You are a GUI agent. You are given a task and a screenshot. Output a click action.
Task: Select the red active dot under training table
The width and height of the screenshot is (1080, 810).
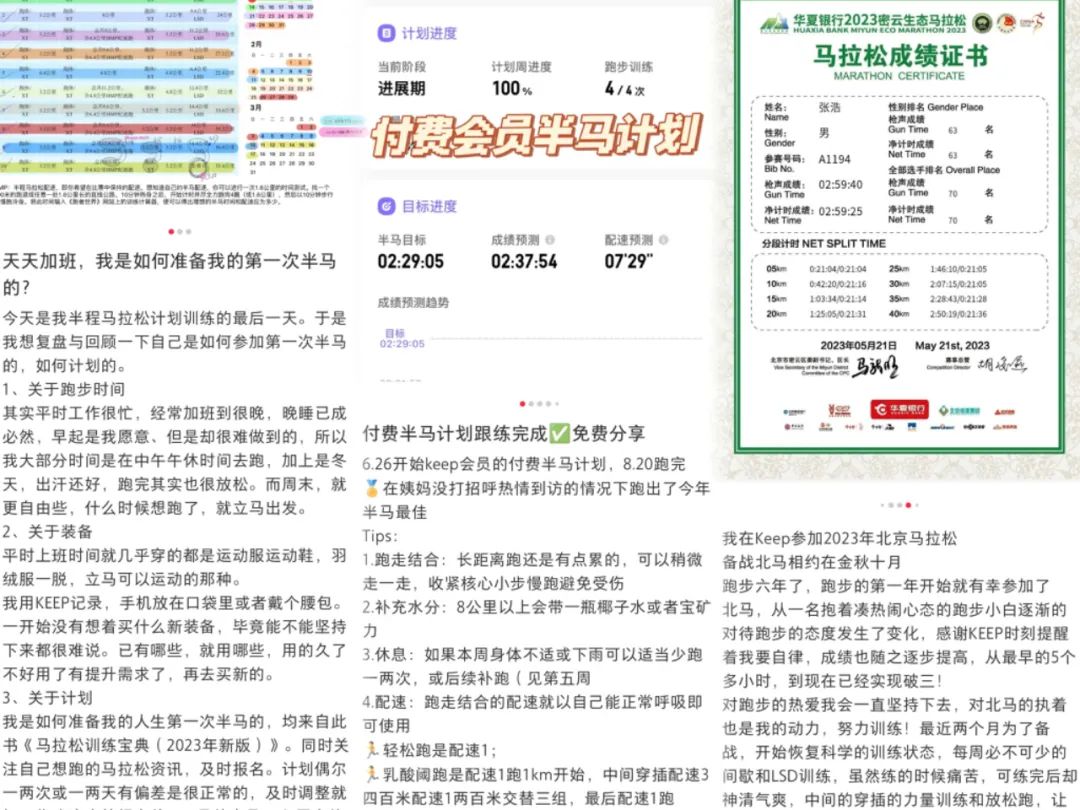pyautogui.click(x=172, y=231)
